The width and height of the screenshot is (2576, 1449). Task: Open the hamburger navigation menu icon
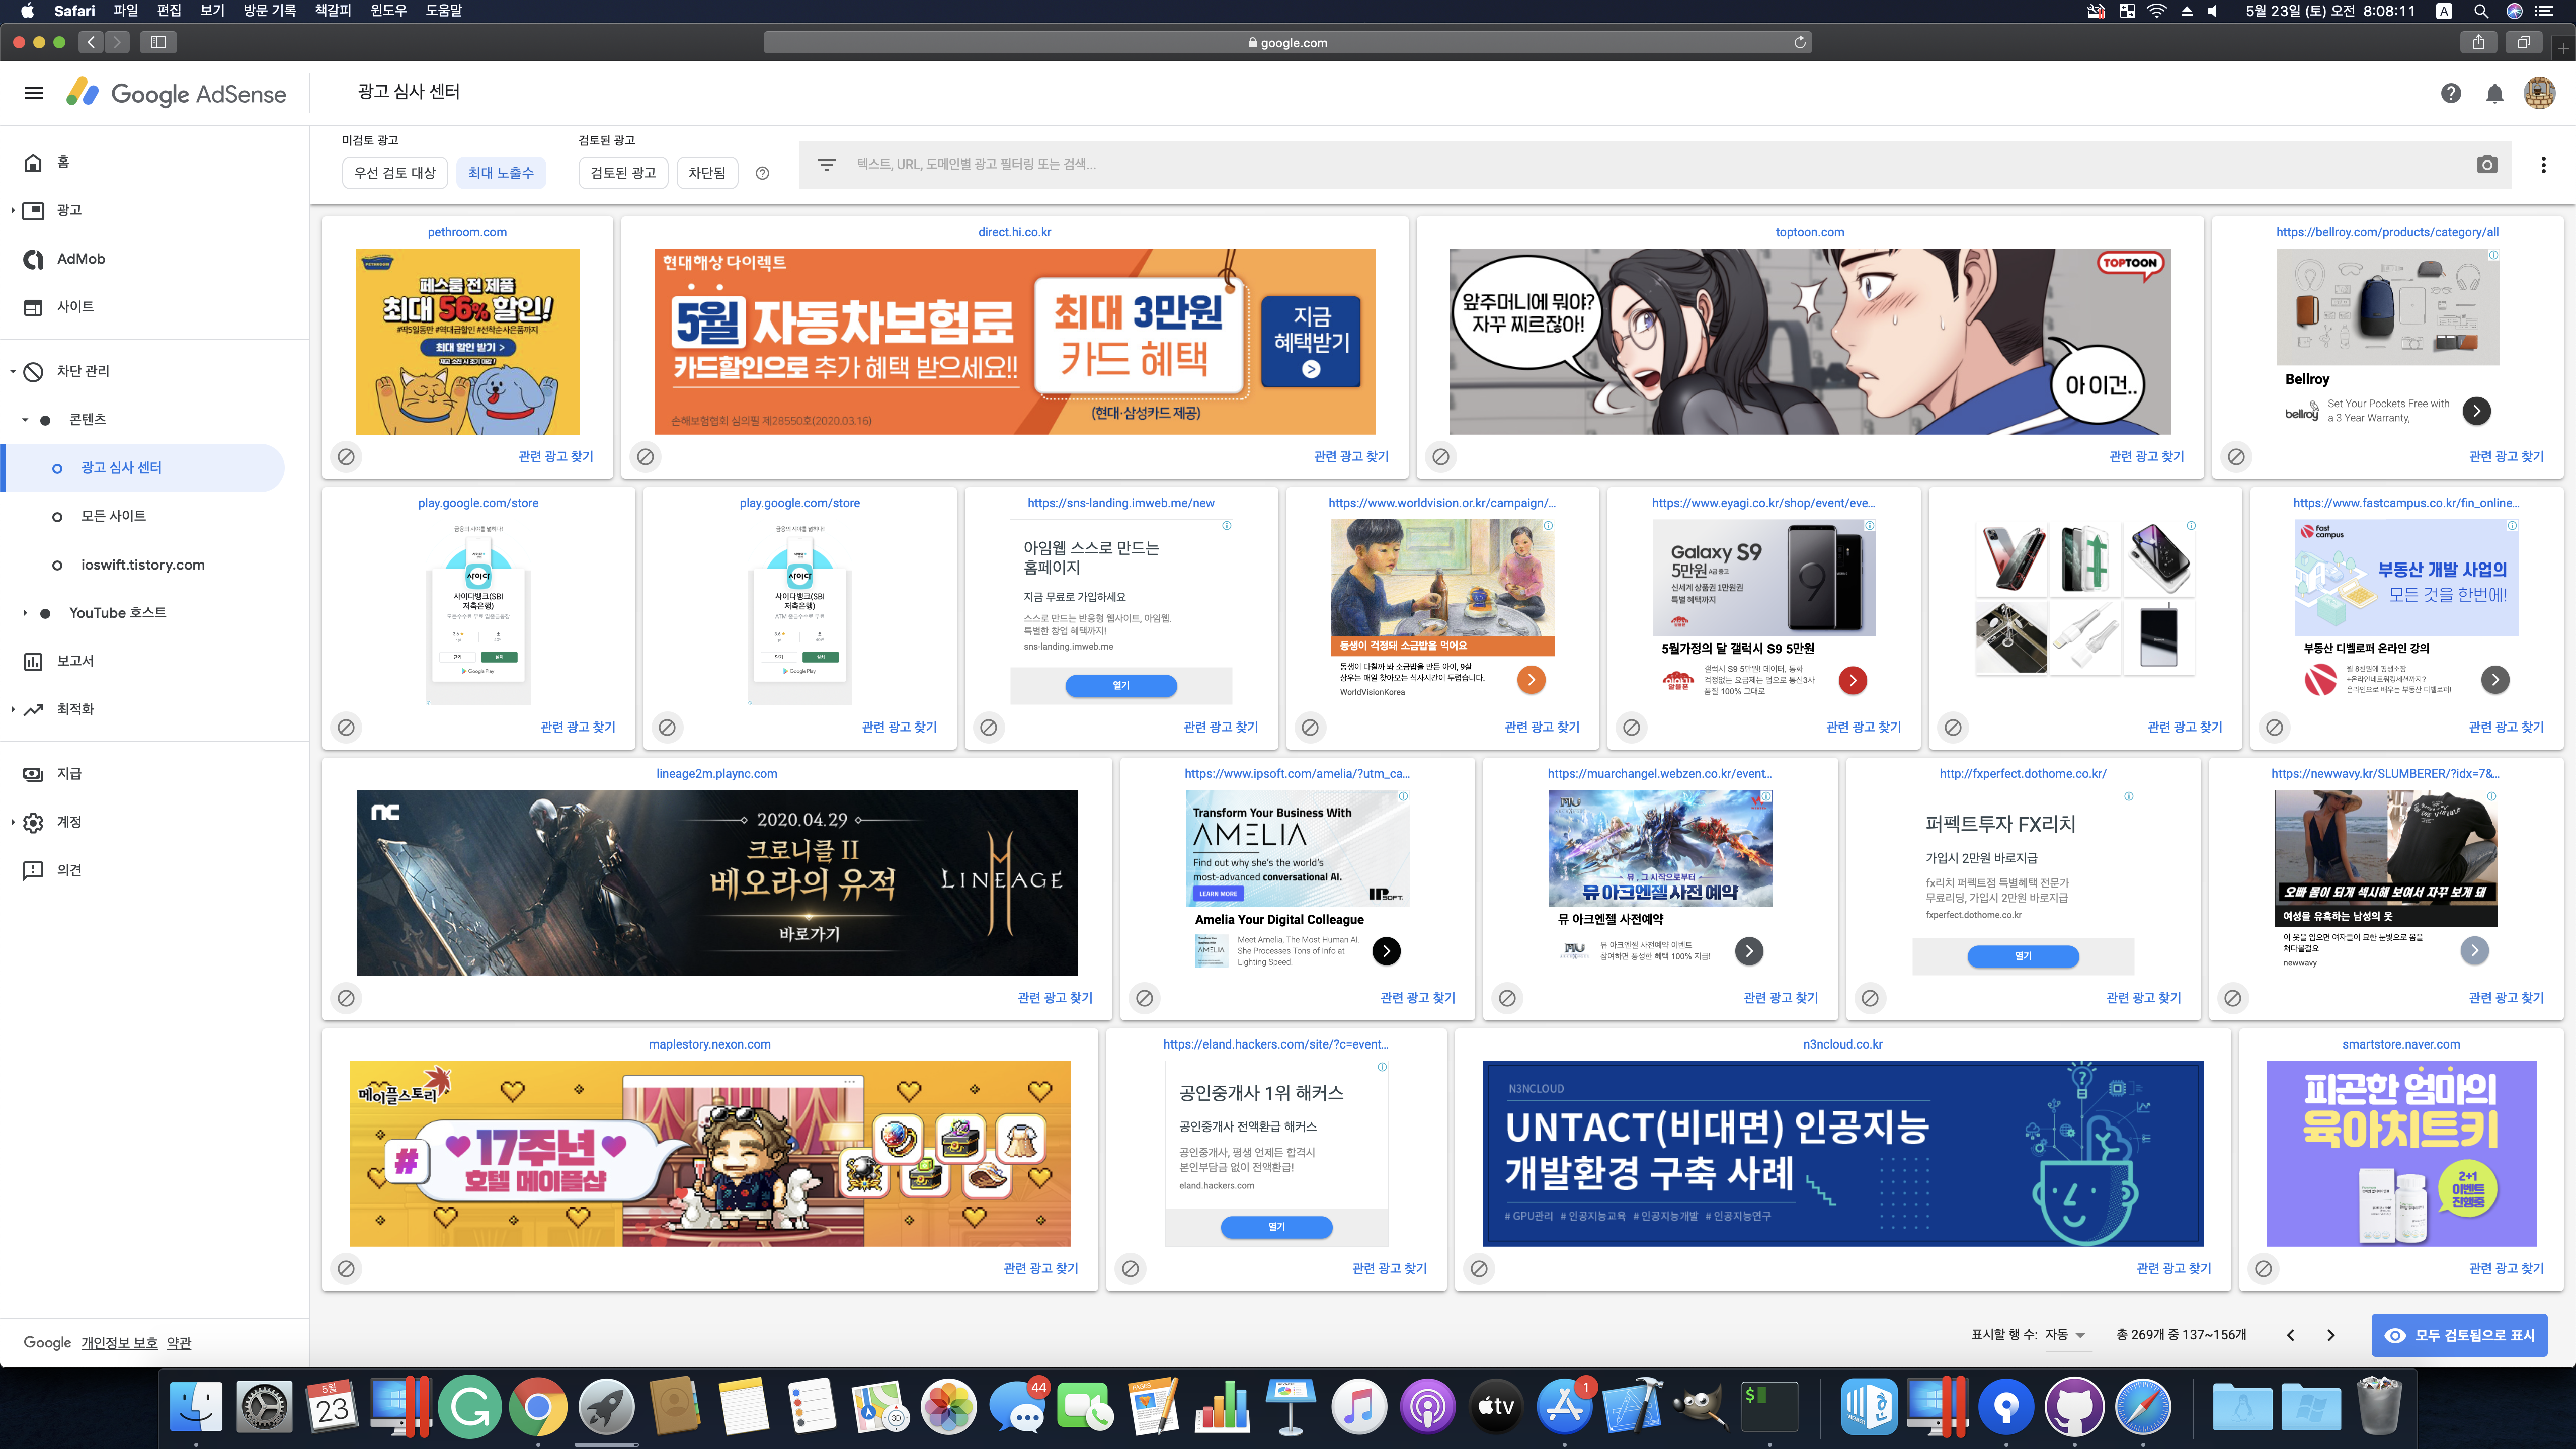click(34, 93)
